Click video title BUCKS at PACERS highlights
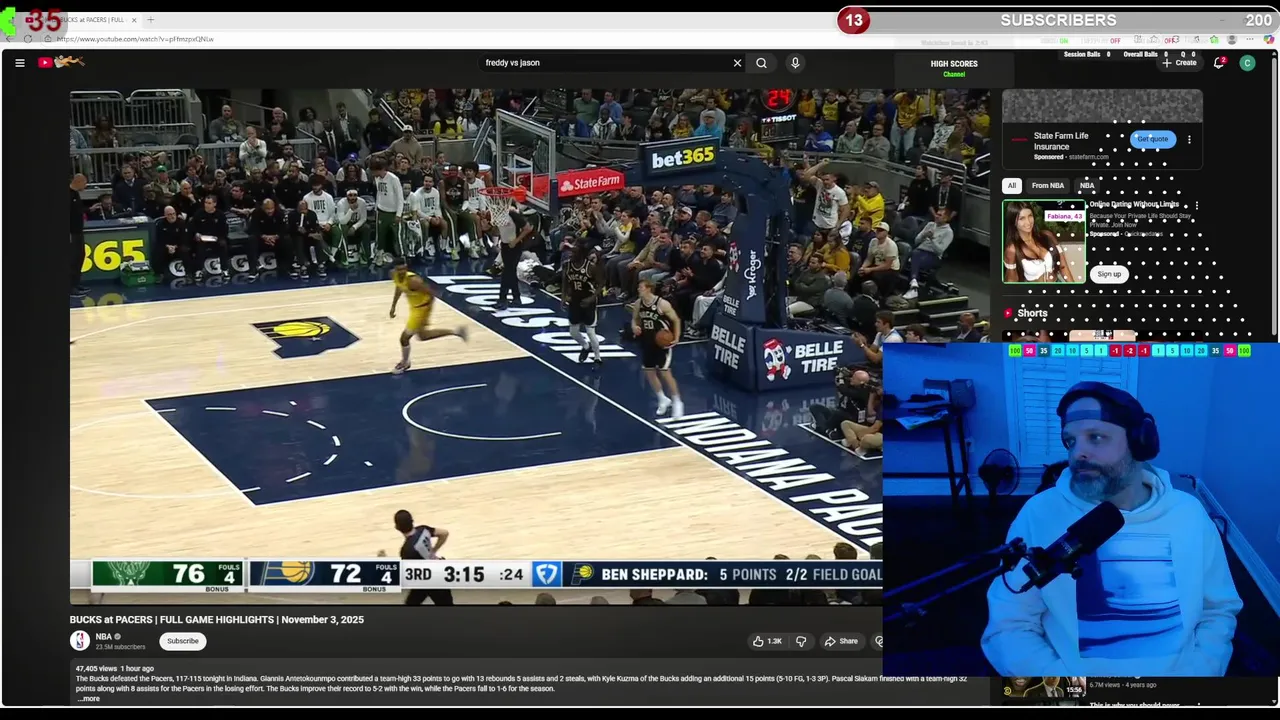The width and height of the screenshot is (1280, 720). pos(216,620)
